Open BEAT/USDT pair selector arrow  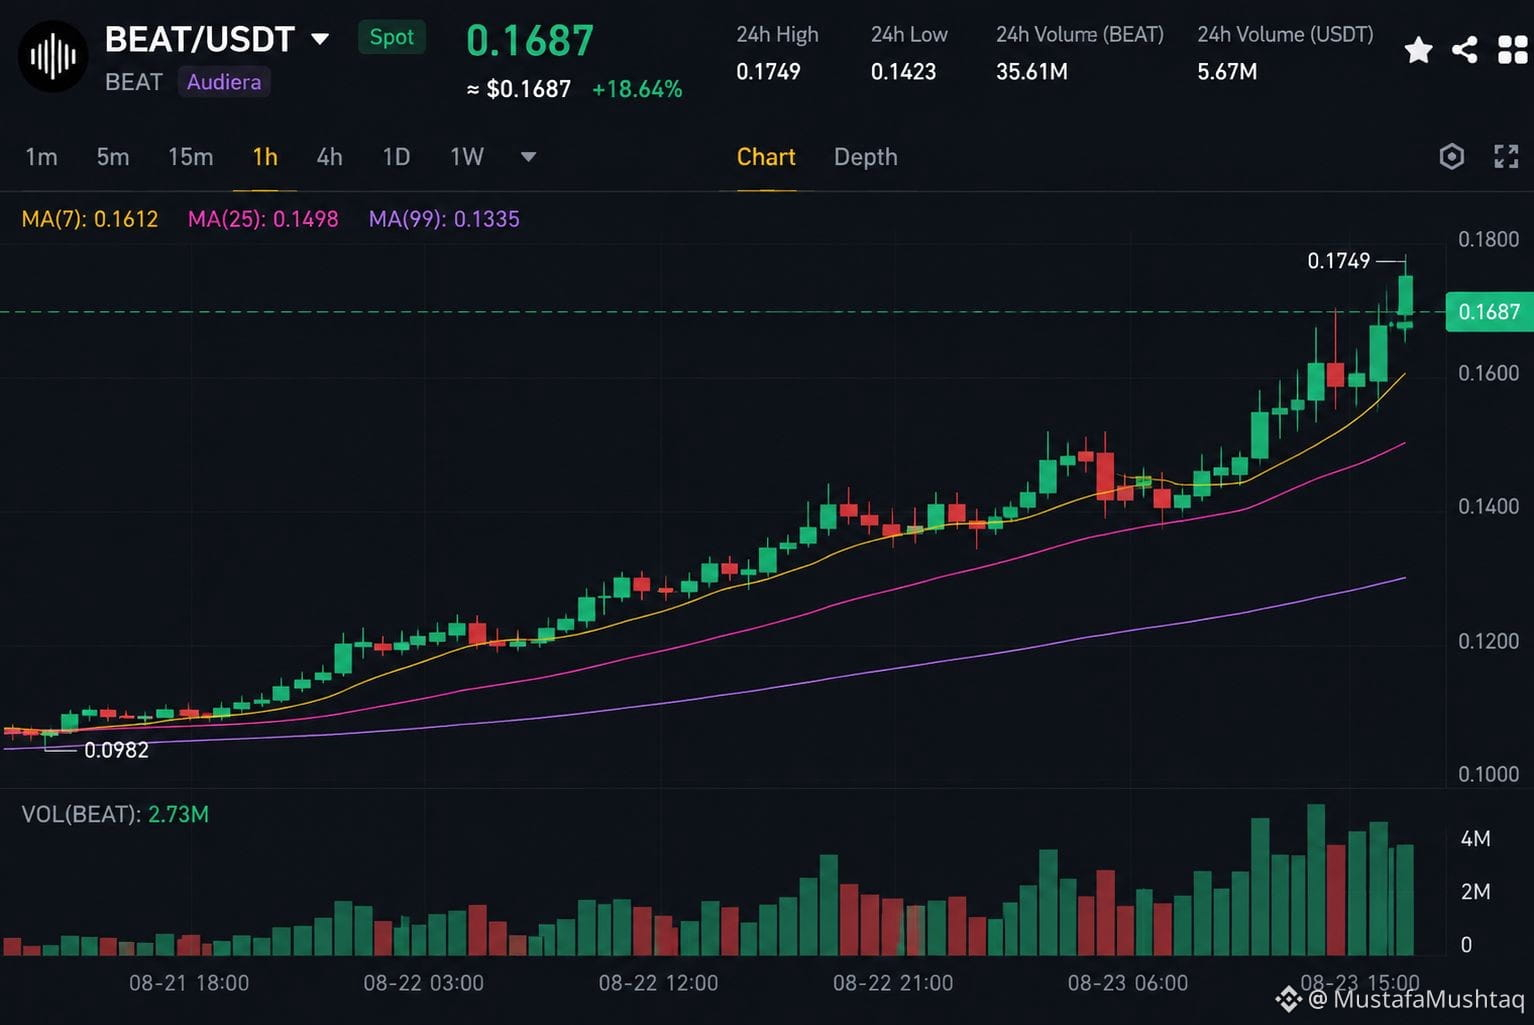click(320, 39)
